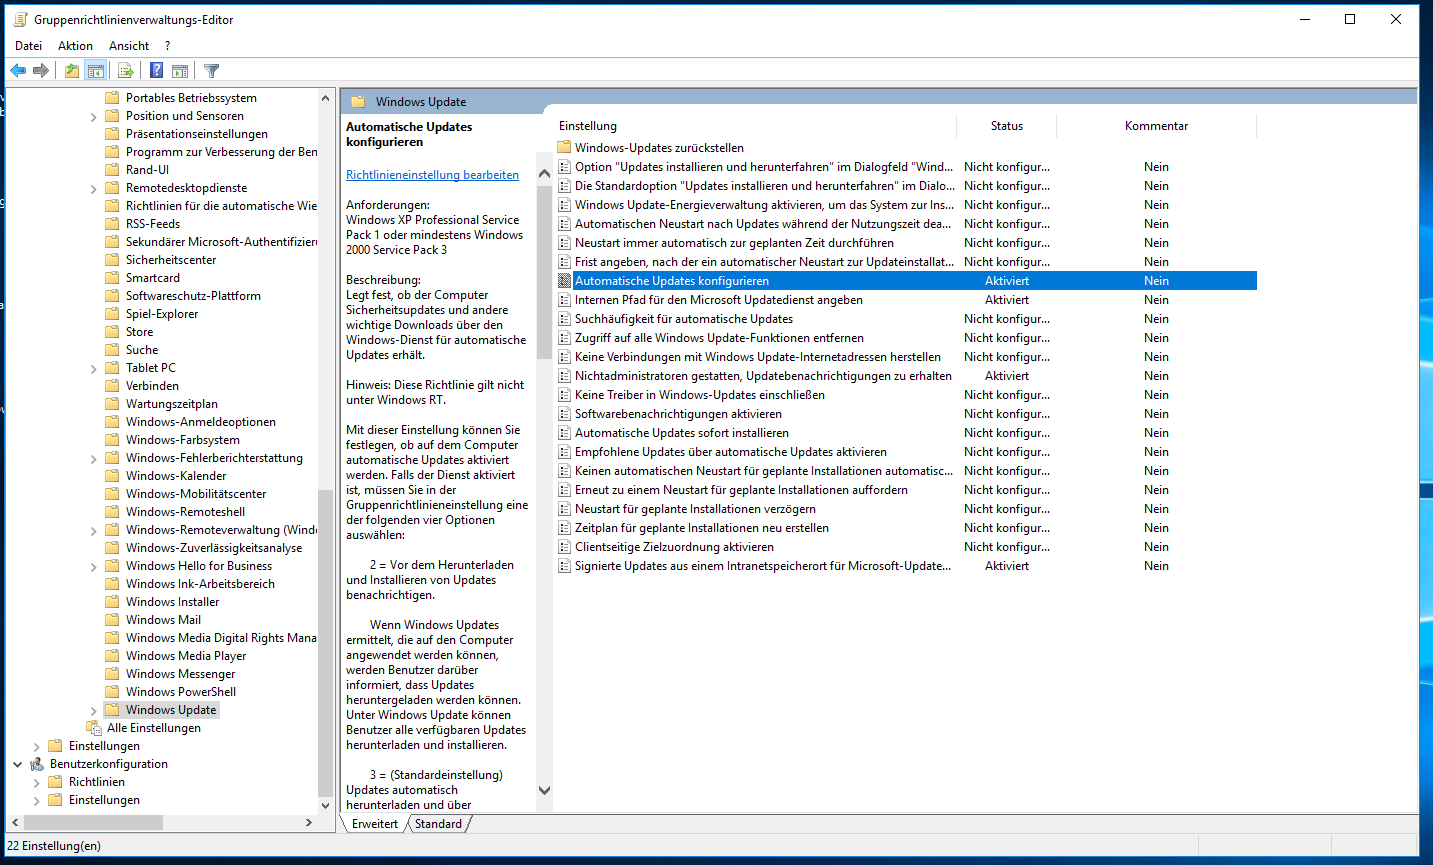The image size is (1433, 865).
Task: Click folder icon of RSS-Feeds node
Action: (x=112, y=224)
